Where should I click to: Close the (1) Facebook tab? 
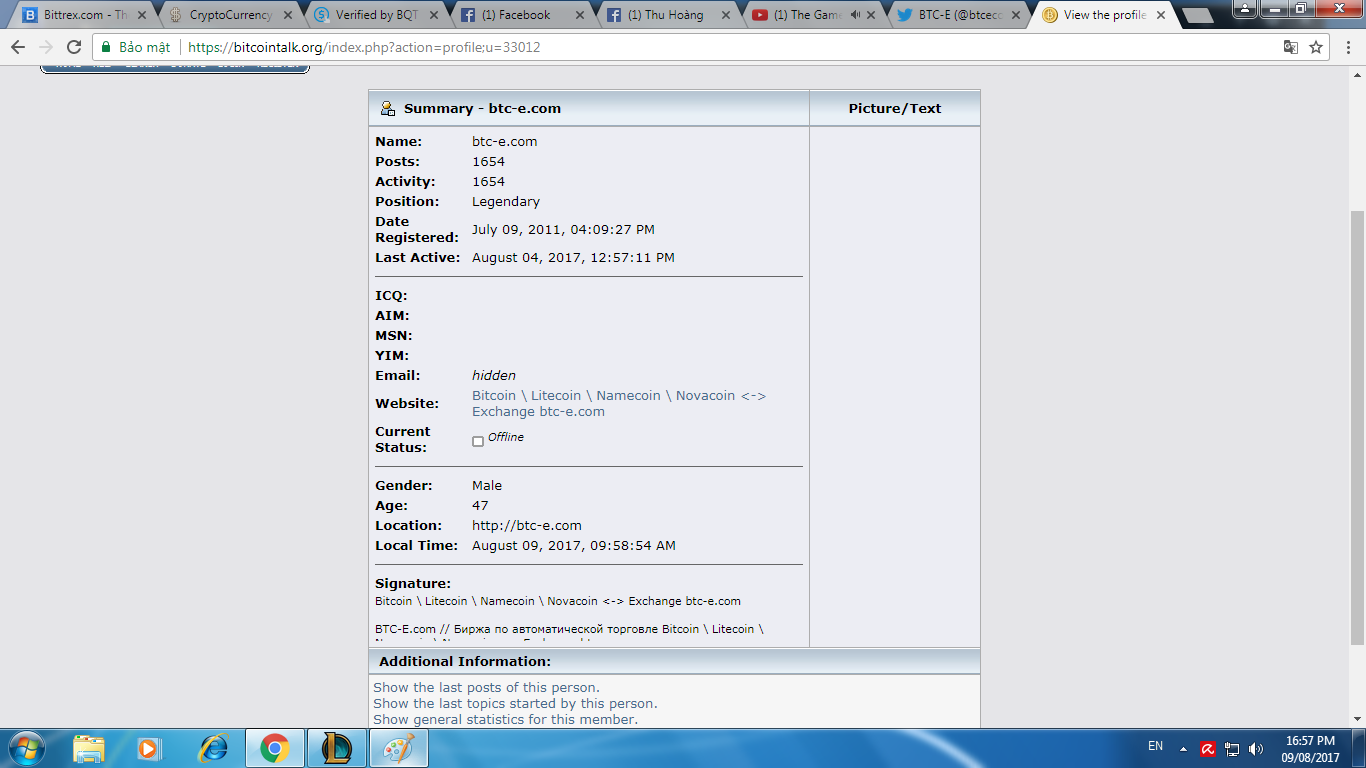[x=580, y=15]
